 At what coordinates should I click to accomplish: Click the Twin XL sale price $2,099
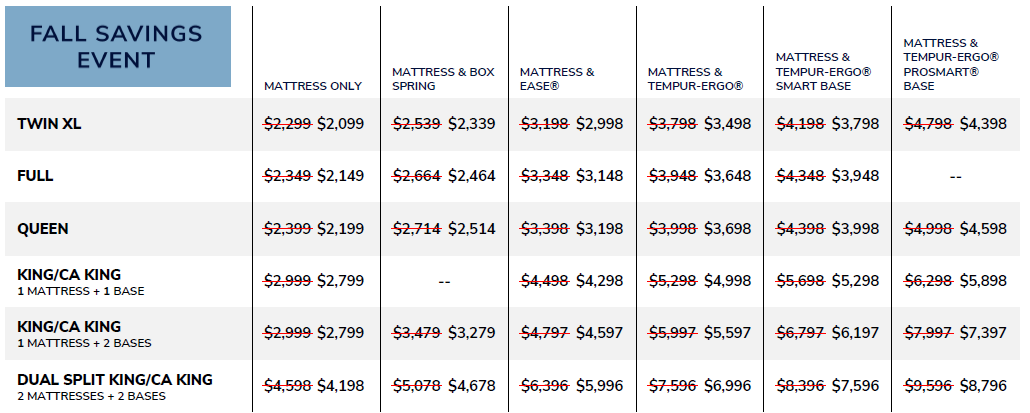pyautogui.click(x=341, y=124)
